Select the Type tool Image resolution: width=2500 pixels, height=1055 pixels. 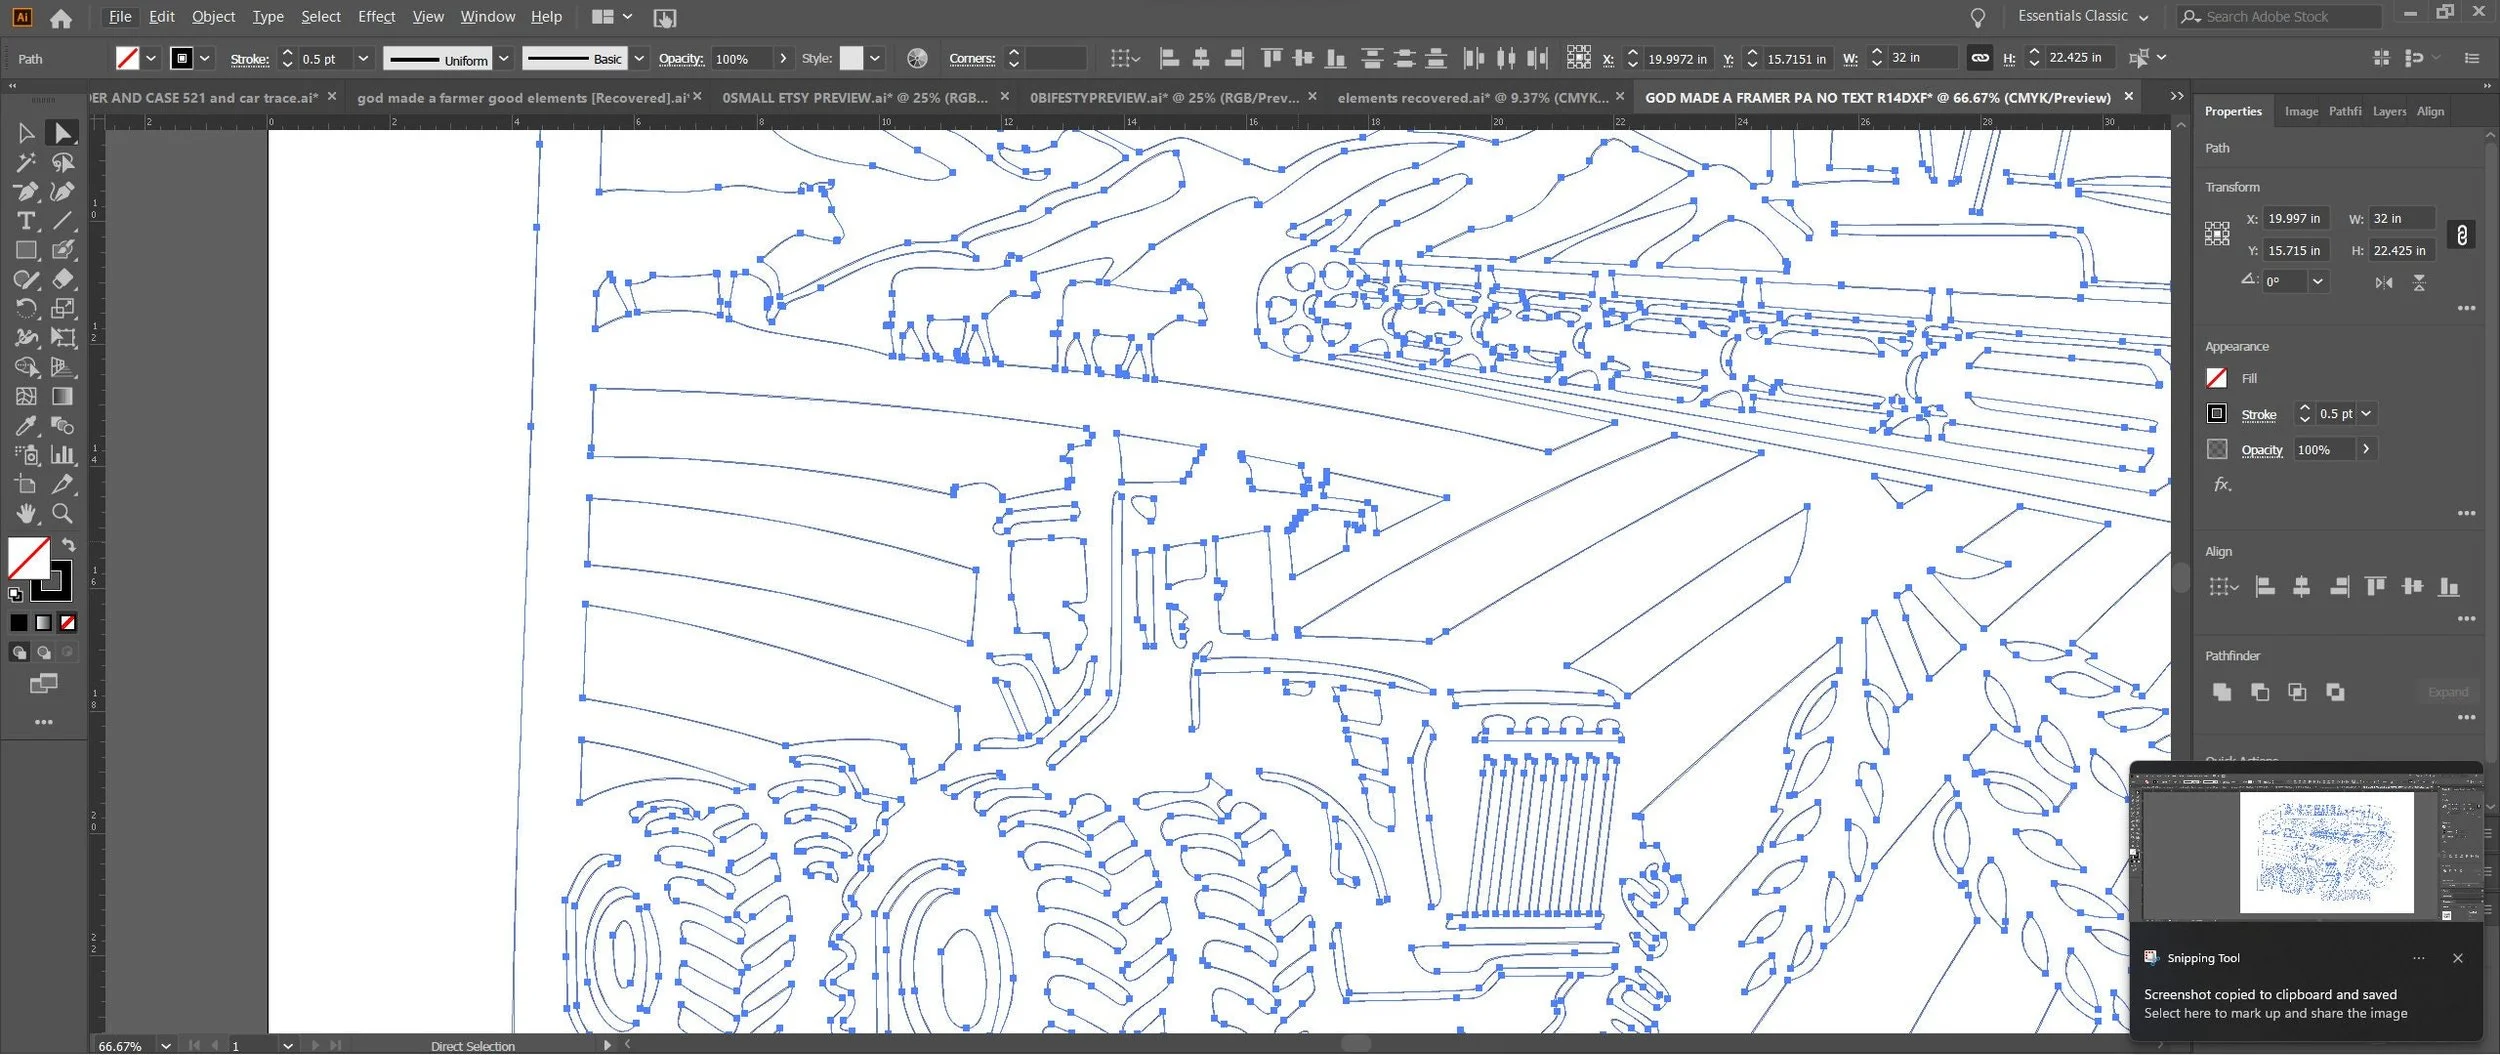point(26,220)
